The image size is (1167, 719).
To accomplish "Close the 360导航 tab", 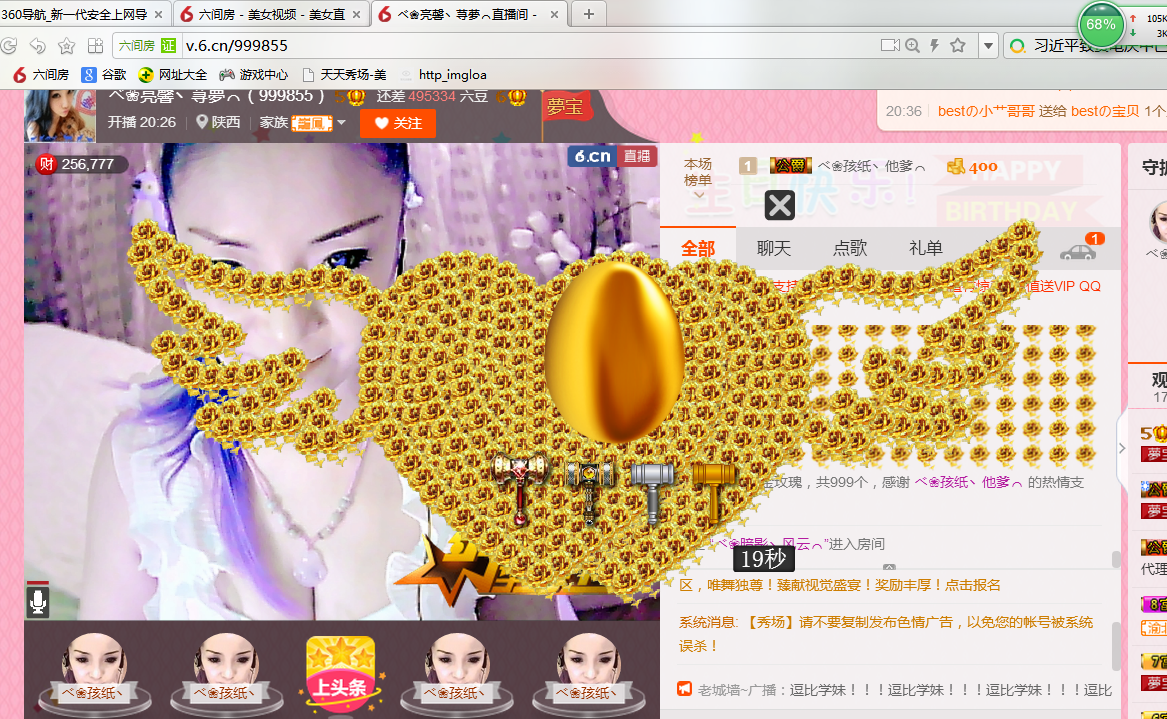I will pyautogui.click(x=159, y=14).
